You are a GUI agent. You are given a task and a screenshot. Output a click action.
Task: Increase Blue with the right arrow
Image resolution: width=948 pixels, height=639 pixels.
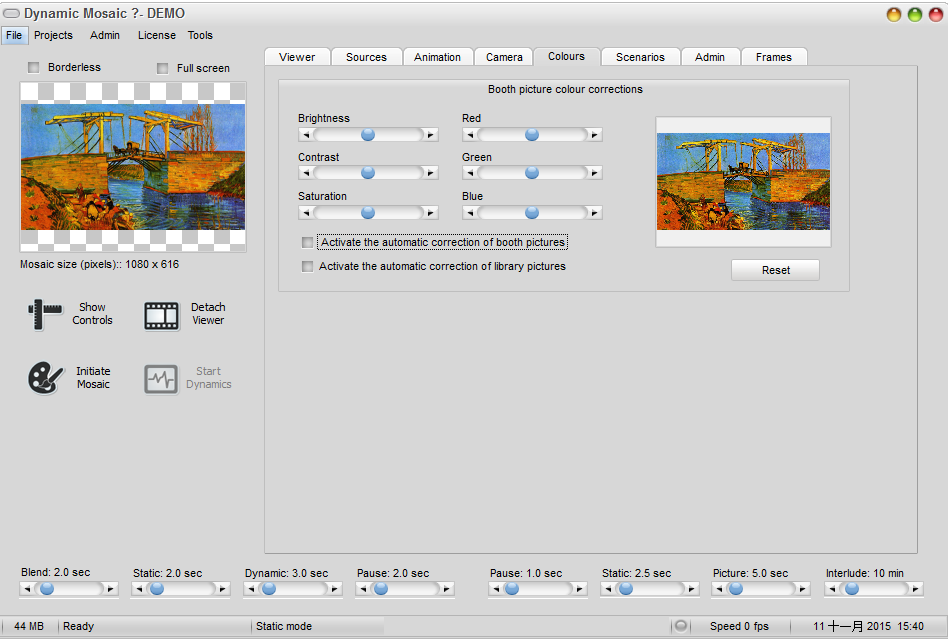coord(594,213)
